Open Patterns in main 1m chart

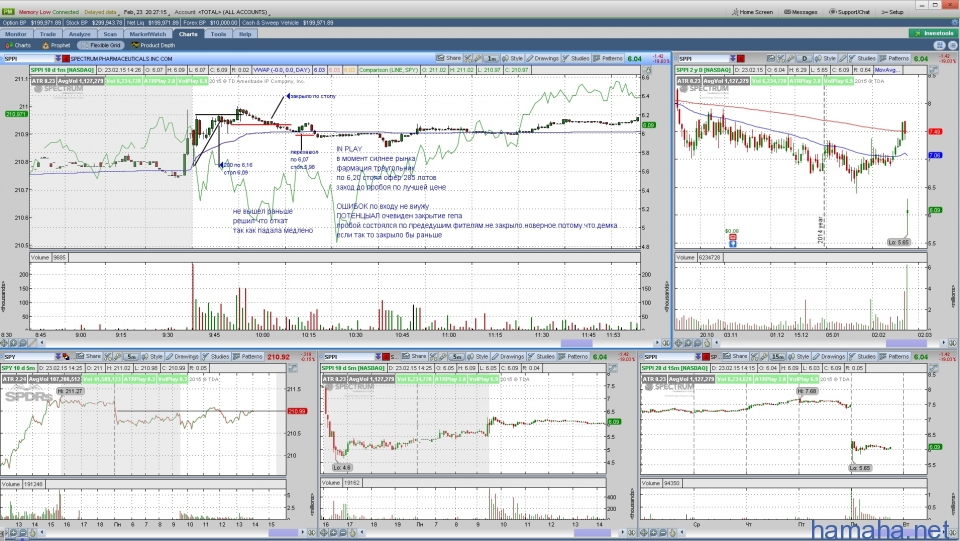click(x=607, y=58)
